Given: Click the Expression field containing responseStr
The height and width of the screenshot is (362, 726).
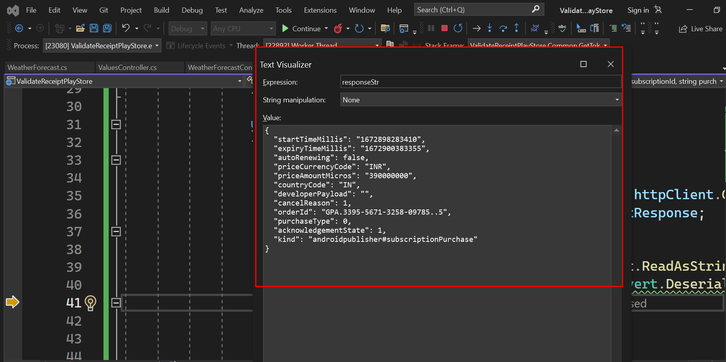Looking at the screenshot, I should [x=481, y=82].
